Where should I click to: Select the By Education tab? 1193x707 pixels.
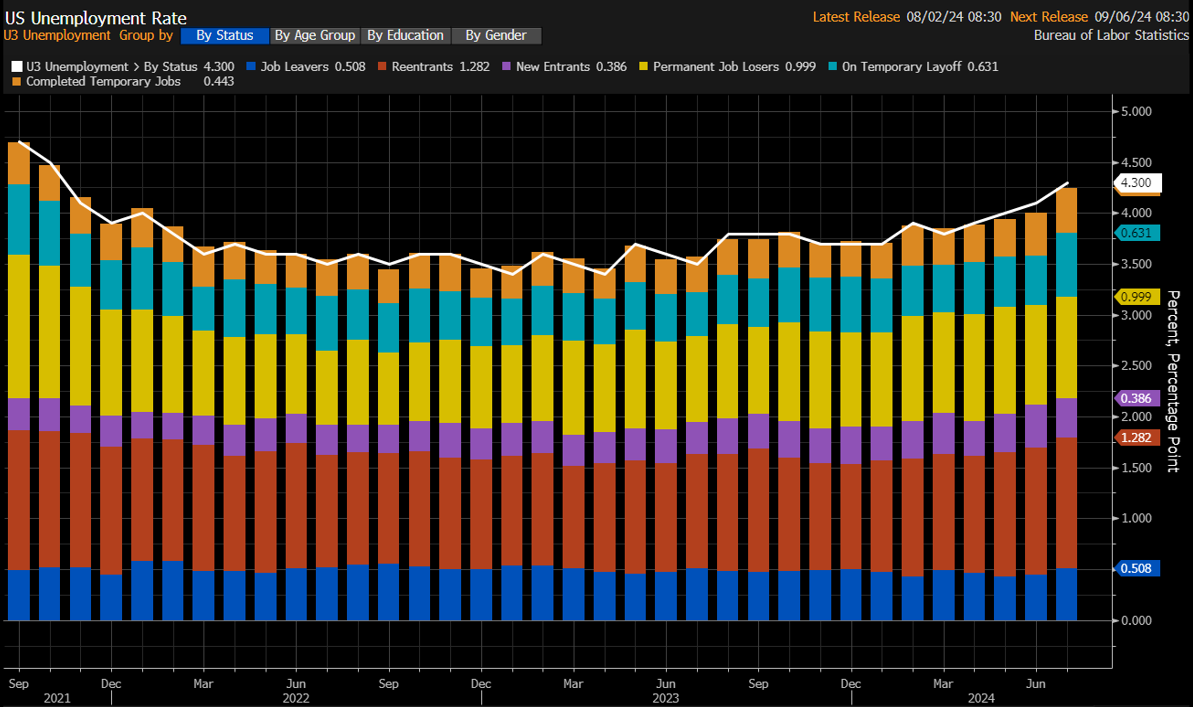pyautogui.click(x=403, y=35)
